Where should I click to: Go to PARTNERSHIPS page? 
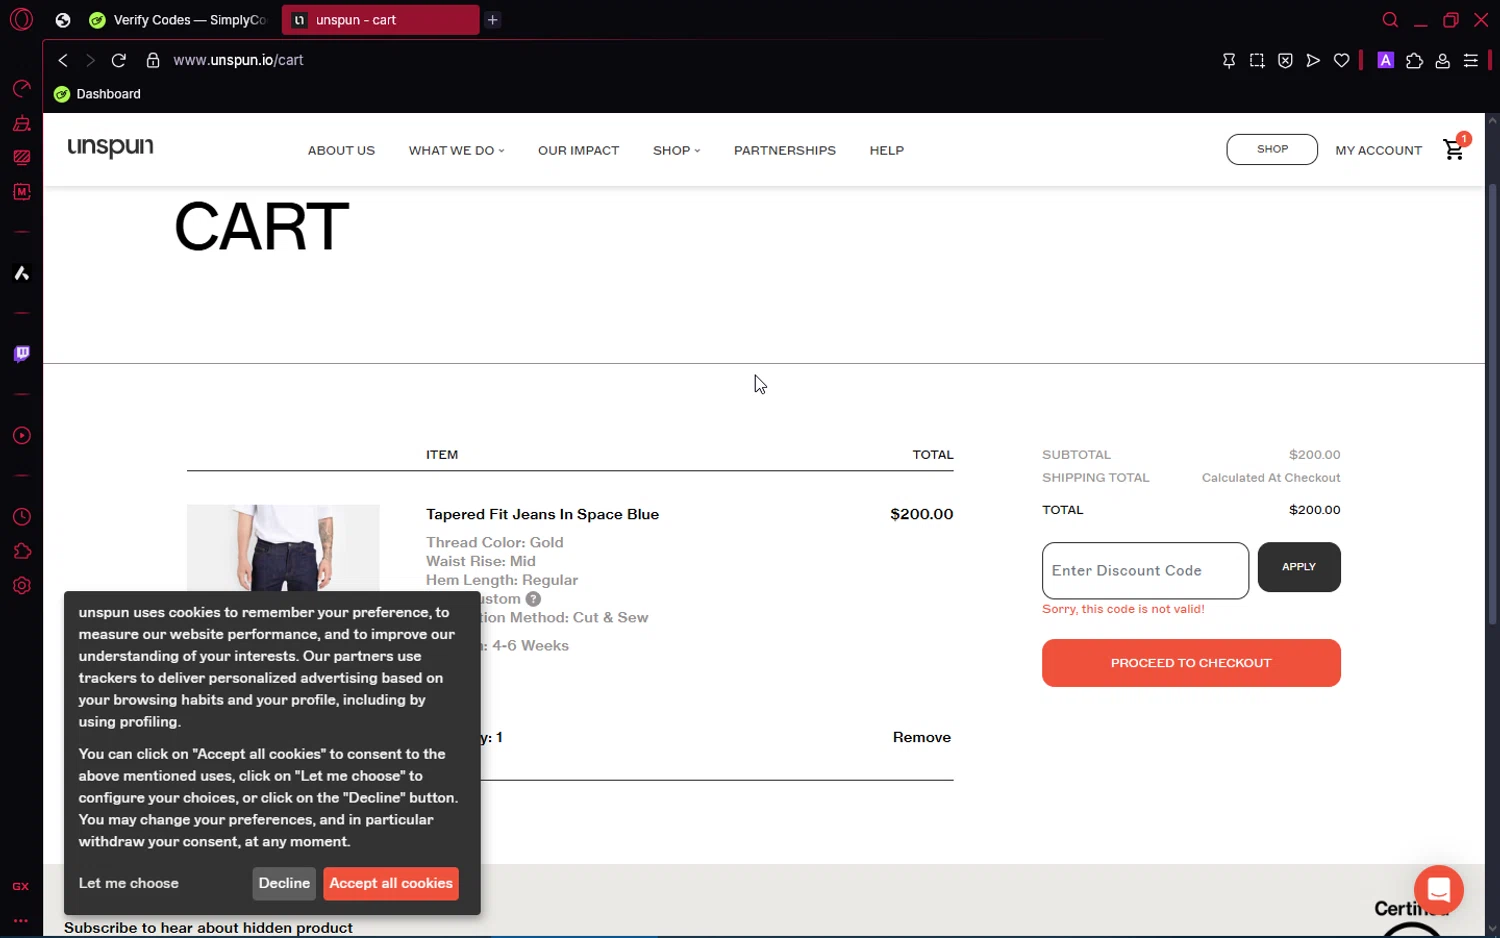point(784,151)
